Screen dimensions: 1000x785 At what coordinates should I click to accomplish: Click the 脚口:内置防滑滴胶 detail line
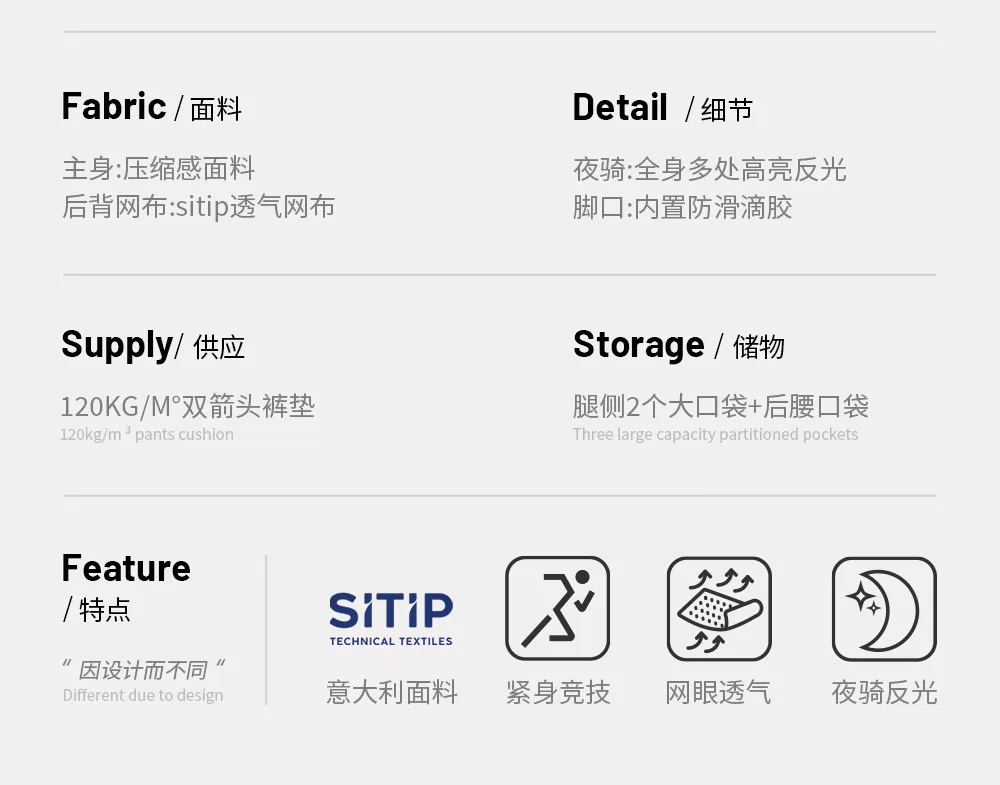682,208
